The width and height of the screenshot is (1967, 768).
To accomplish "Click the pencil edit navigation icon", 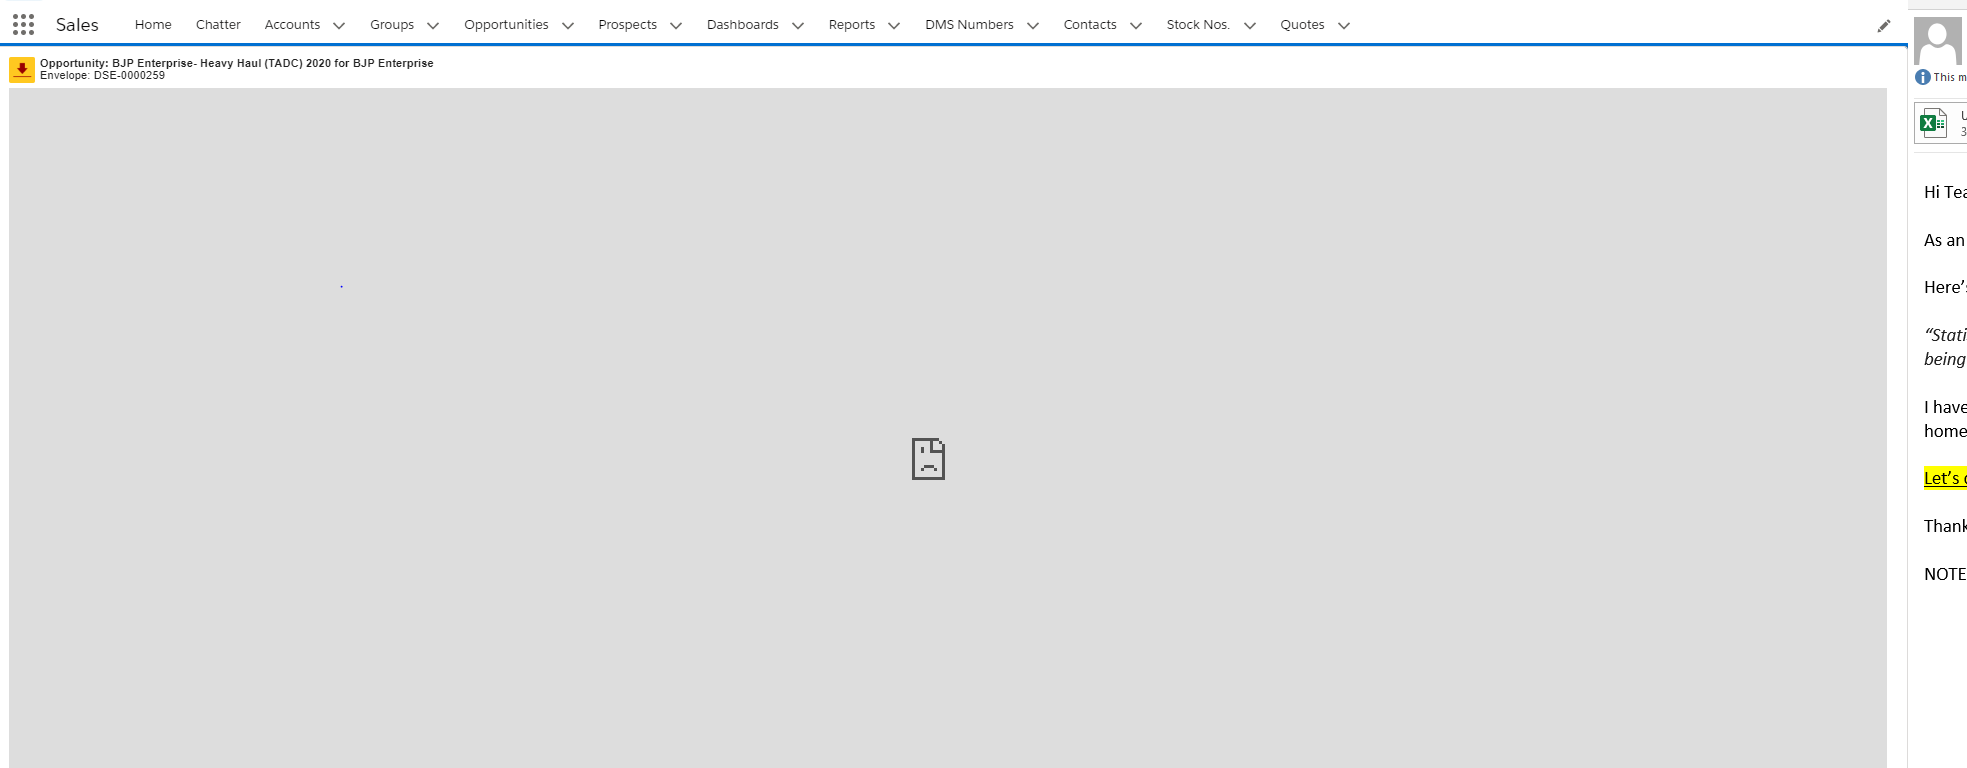I will tap(1884, 26).
